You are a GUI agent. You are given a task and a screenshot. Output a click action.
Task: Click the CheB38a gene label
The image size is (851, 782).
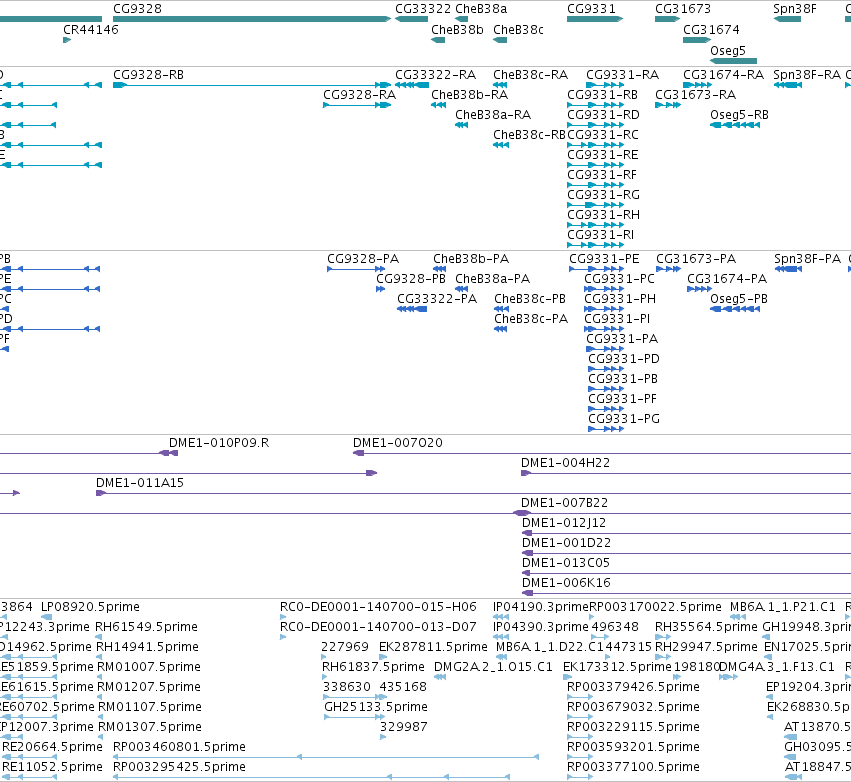481,9
